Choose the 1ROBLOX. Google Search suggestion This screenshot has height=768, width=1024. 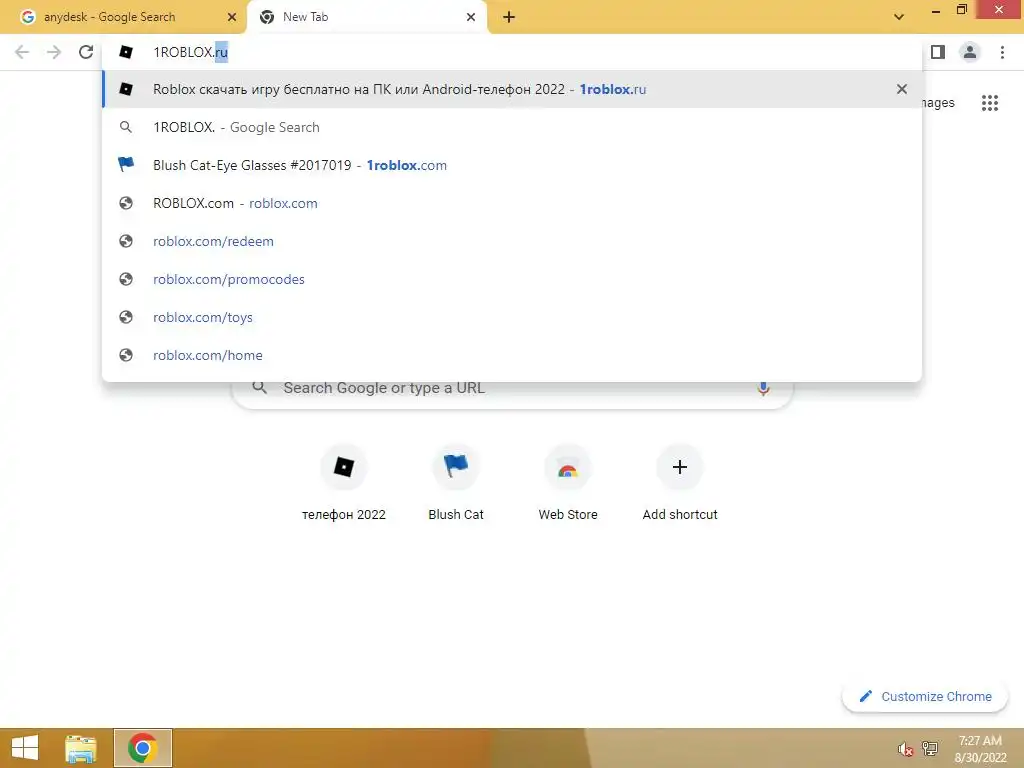513,127
